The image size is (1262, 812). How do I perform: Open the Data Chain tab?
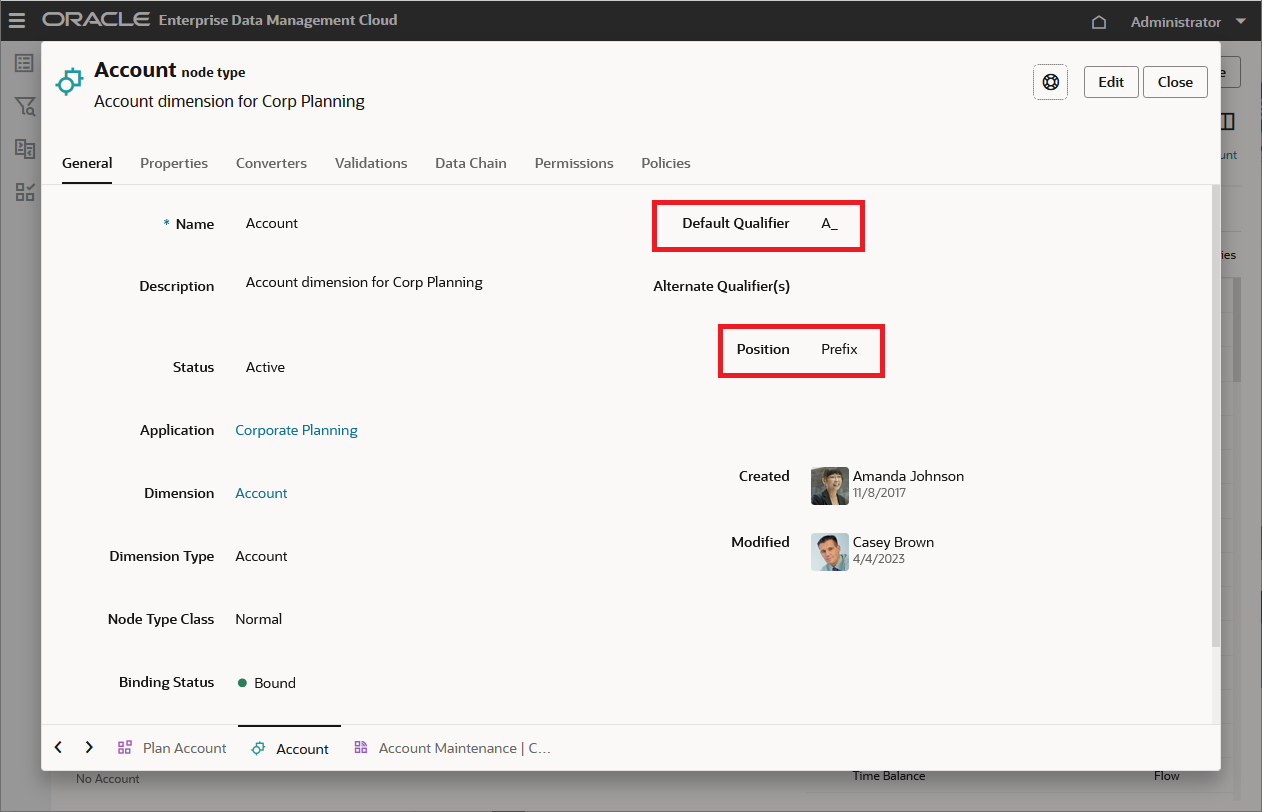[471, 163]
